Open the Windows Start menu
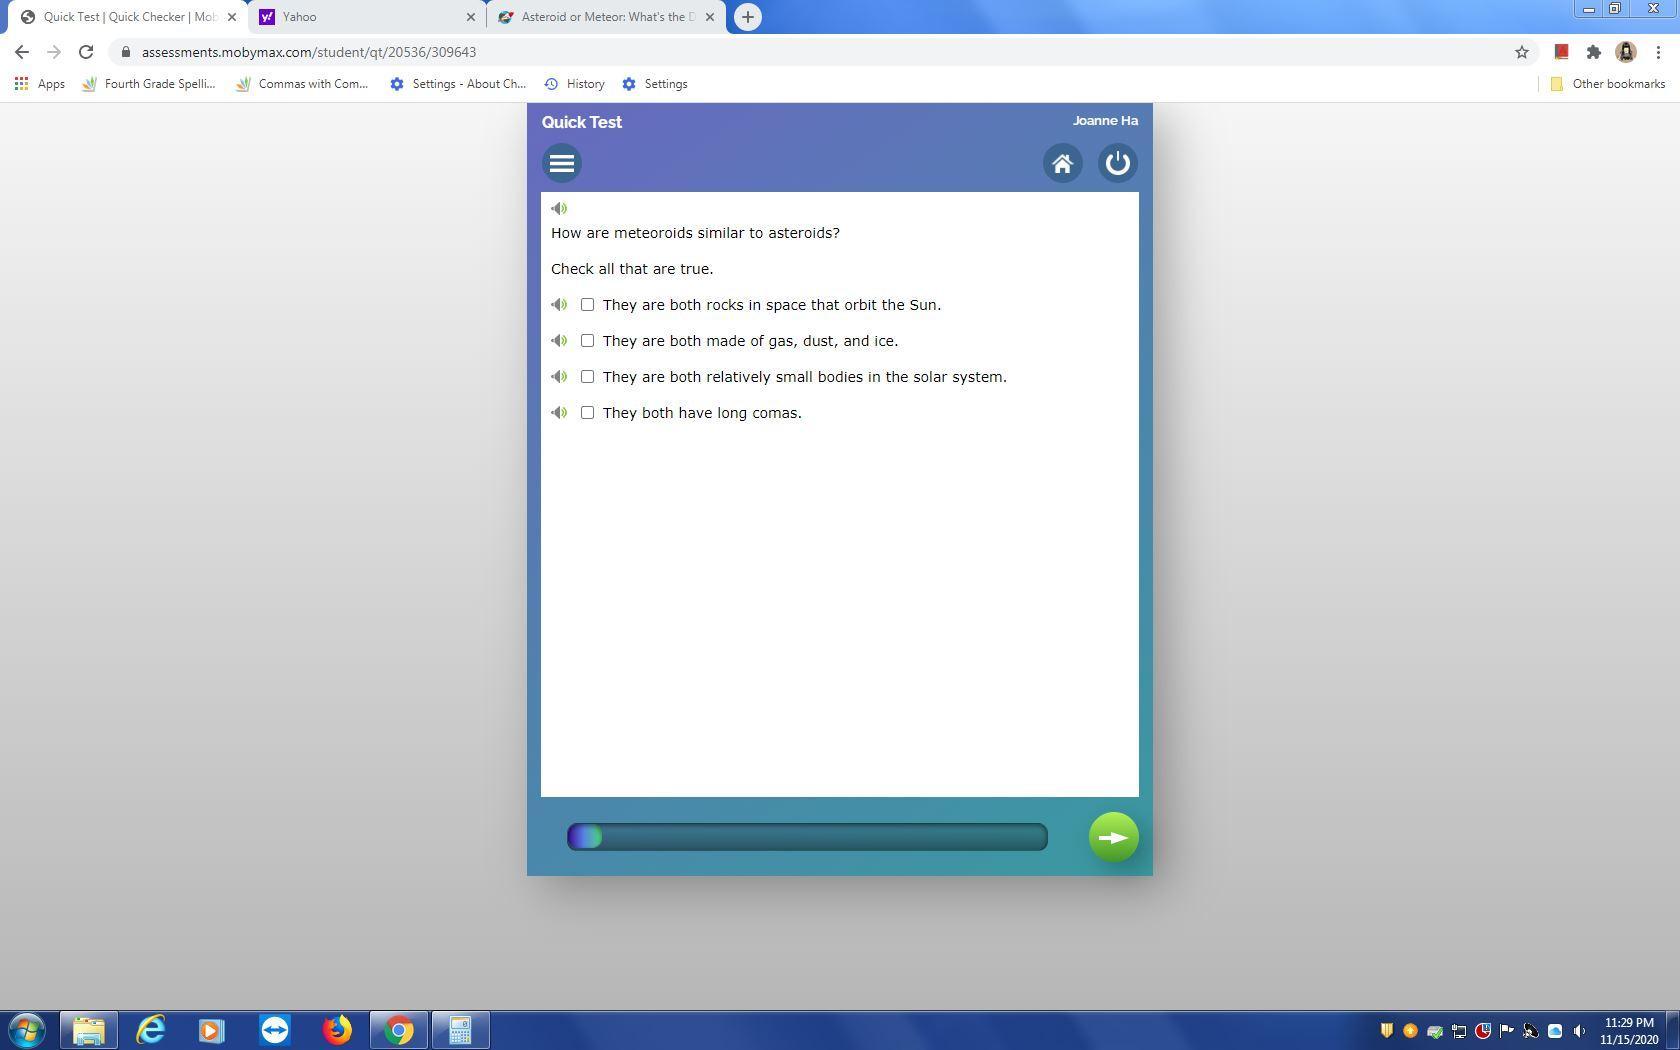 click(27, 1030)
